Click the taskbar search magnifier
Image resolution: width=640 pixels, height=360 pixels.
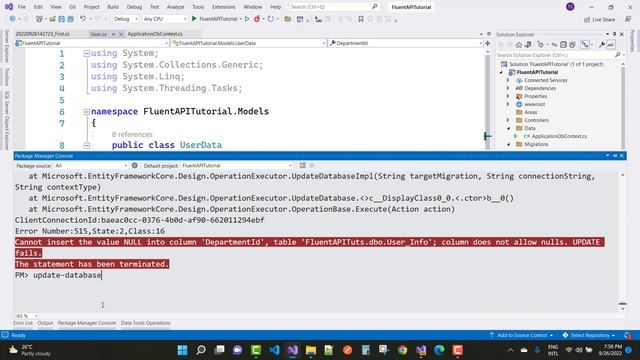coord(201,350)
